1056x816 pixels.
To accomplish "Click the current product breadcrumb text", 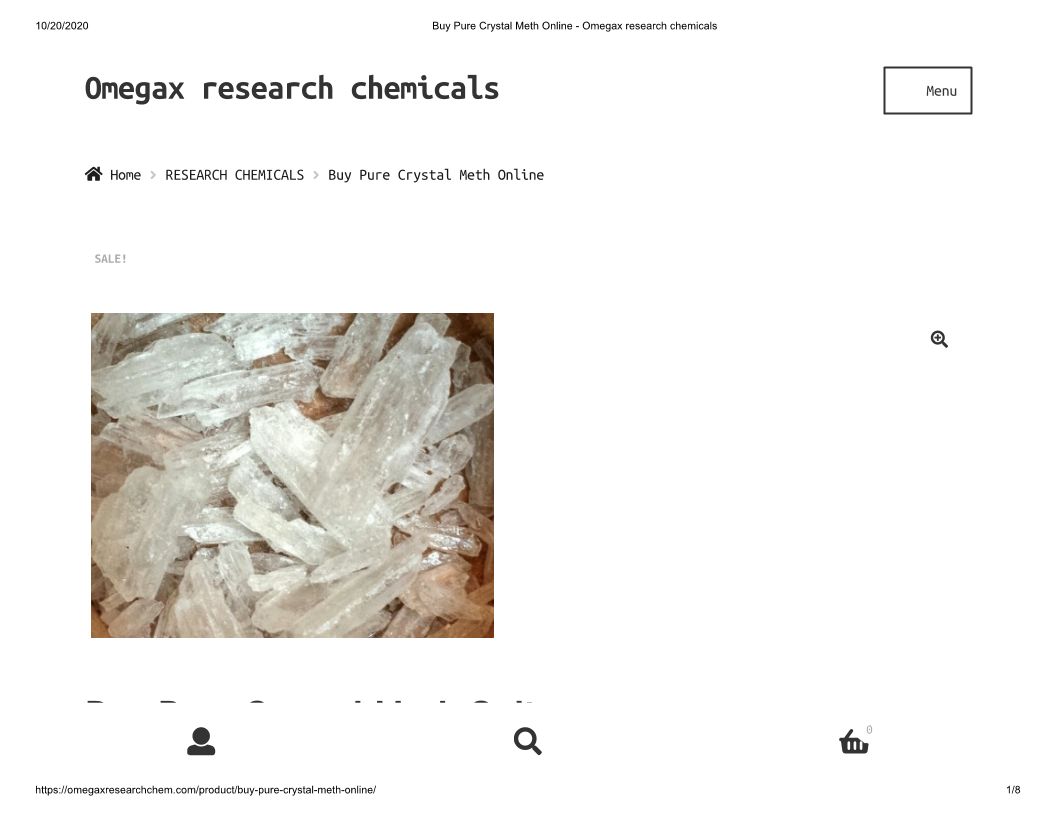I will coord(436,175).
